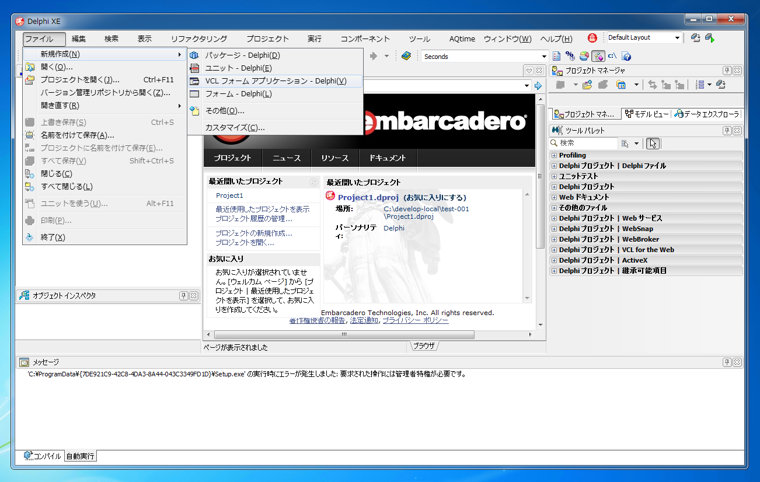Image resolution: width=760 pixels, height=482 pixels.
Task: Click the プロジェクトの新規作成... link
Action: coord(253,233)
